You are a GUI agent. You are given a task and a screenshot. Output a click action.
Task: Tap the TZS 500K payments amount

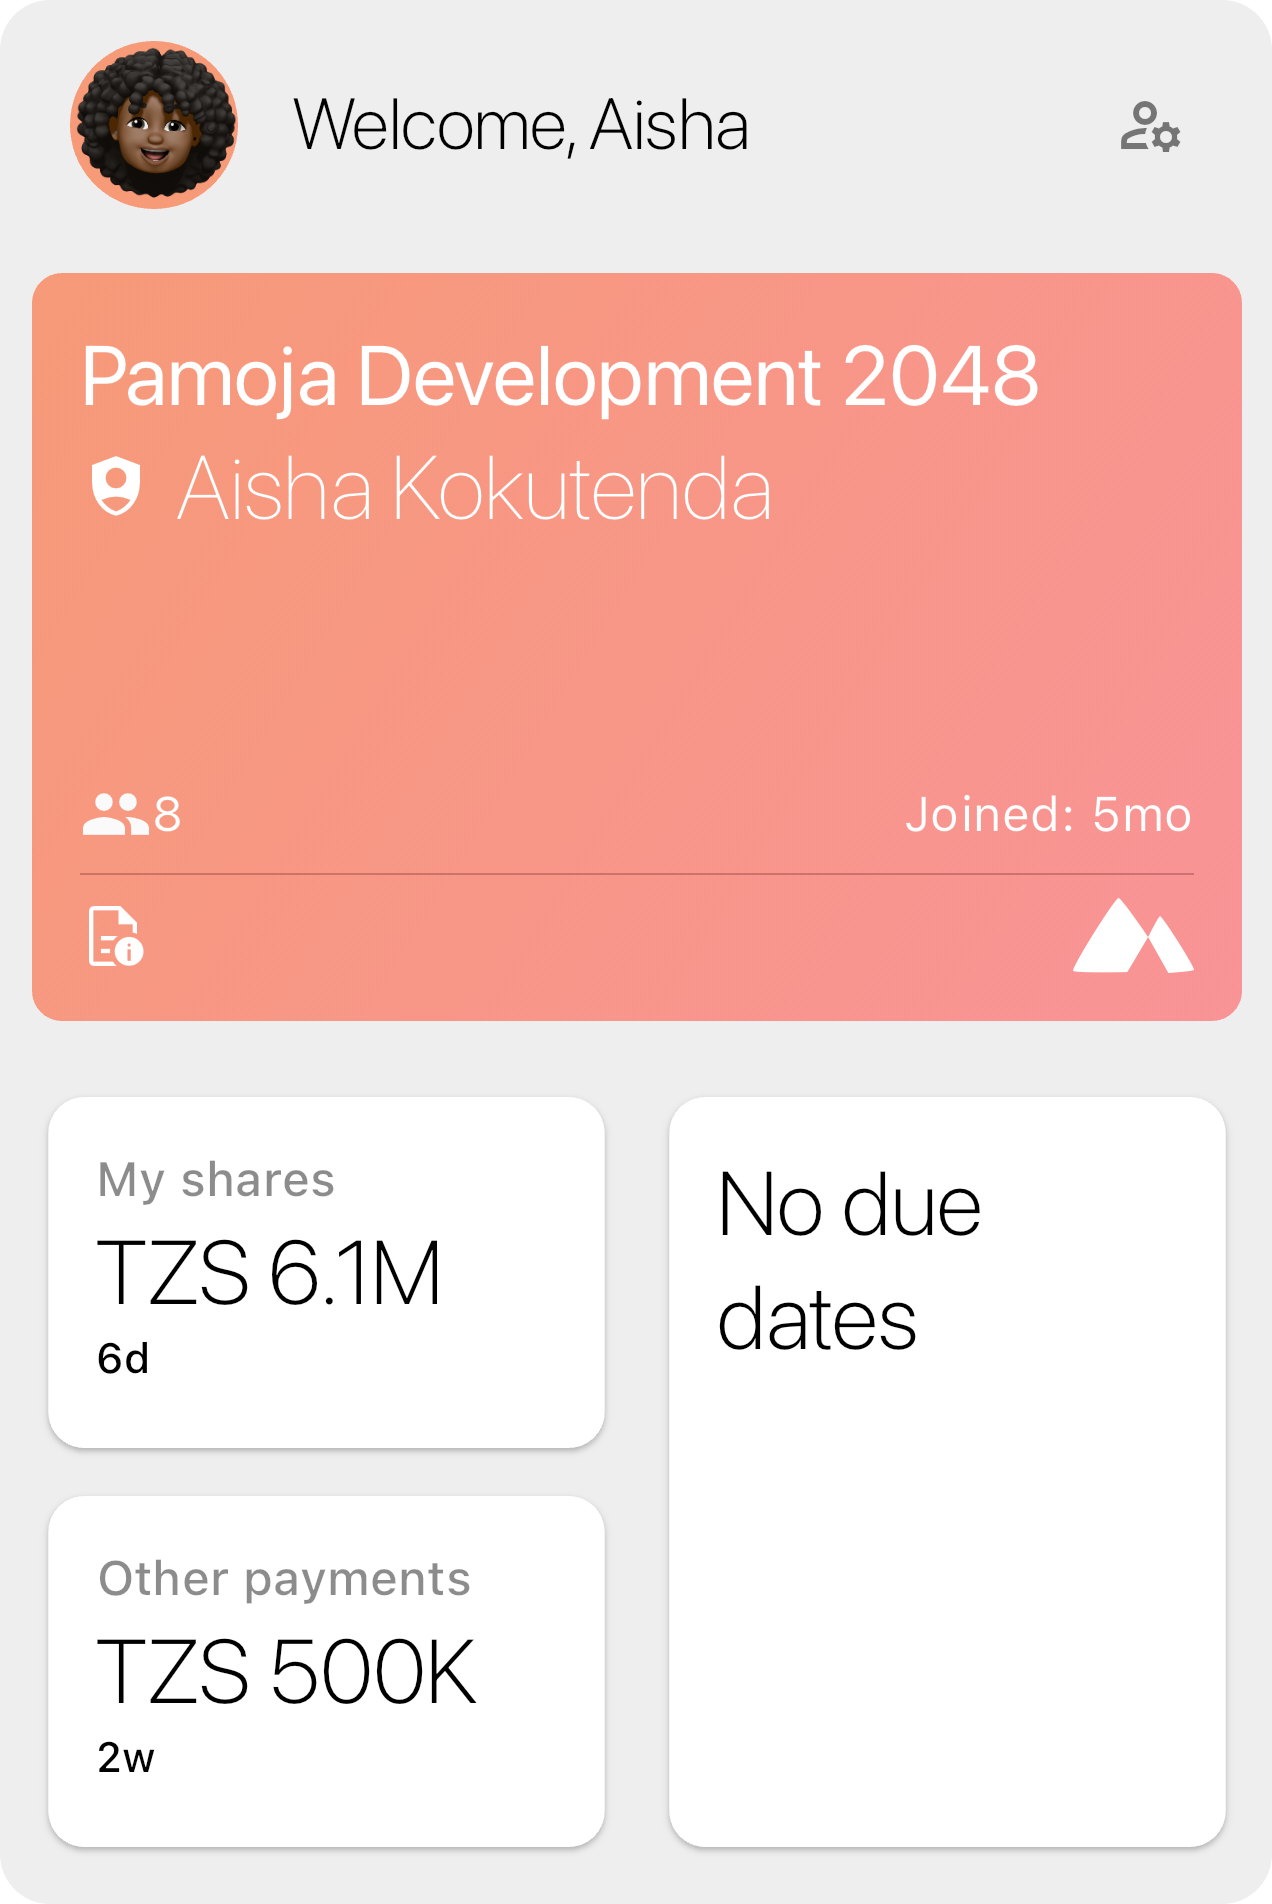coord(286,1672)
